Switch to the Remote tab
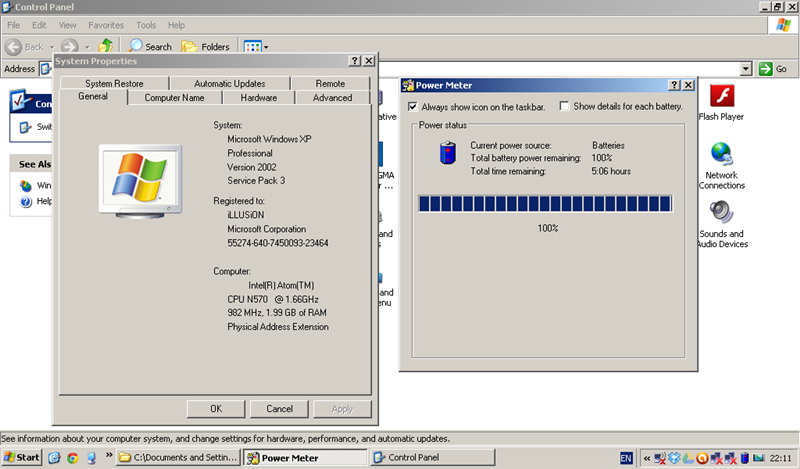The width and height of the screenshot is (800, 469). pyautogui.click(x=330, y=83)
